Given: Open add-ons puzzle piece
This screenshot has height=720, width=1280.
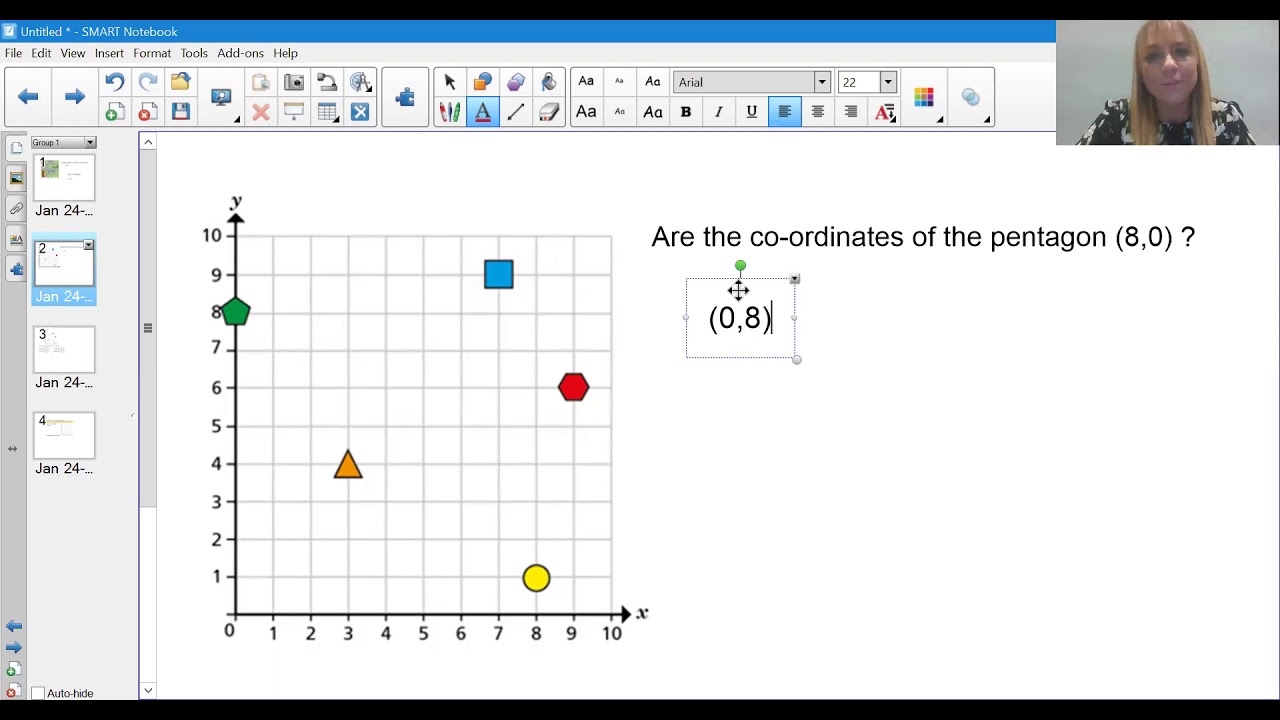Looking at the screenshot, I should [405, 97].
